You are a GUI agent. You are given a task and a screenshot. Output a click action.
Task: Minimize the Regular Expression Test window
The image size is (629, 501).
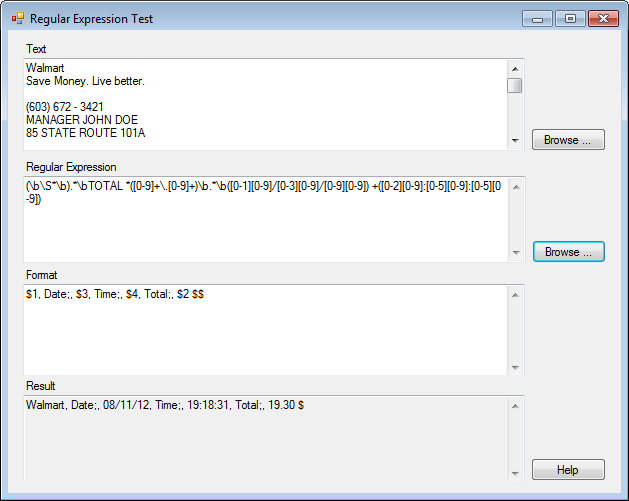(x=538, y=18)
